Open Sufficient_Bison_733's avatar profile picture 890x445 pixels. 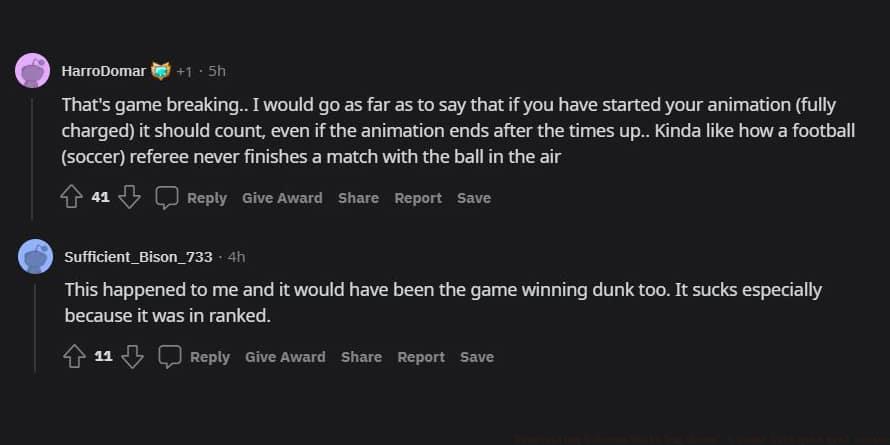pos(35,257)
